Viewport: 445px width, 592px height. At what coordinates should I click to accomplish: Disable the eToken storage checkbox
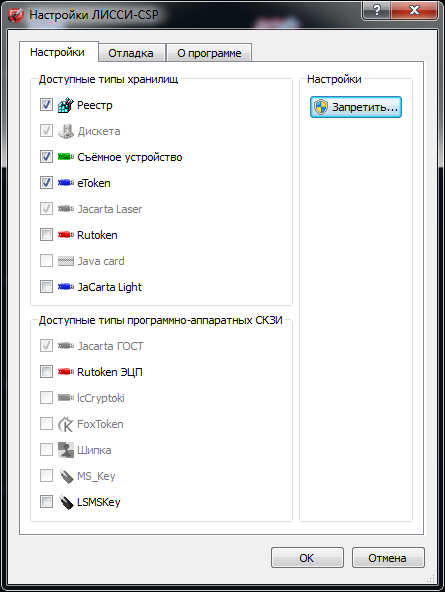(46, 183)
